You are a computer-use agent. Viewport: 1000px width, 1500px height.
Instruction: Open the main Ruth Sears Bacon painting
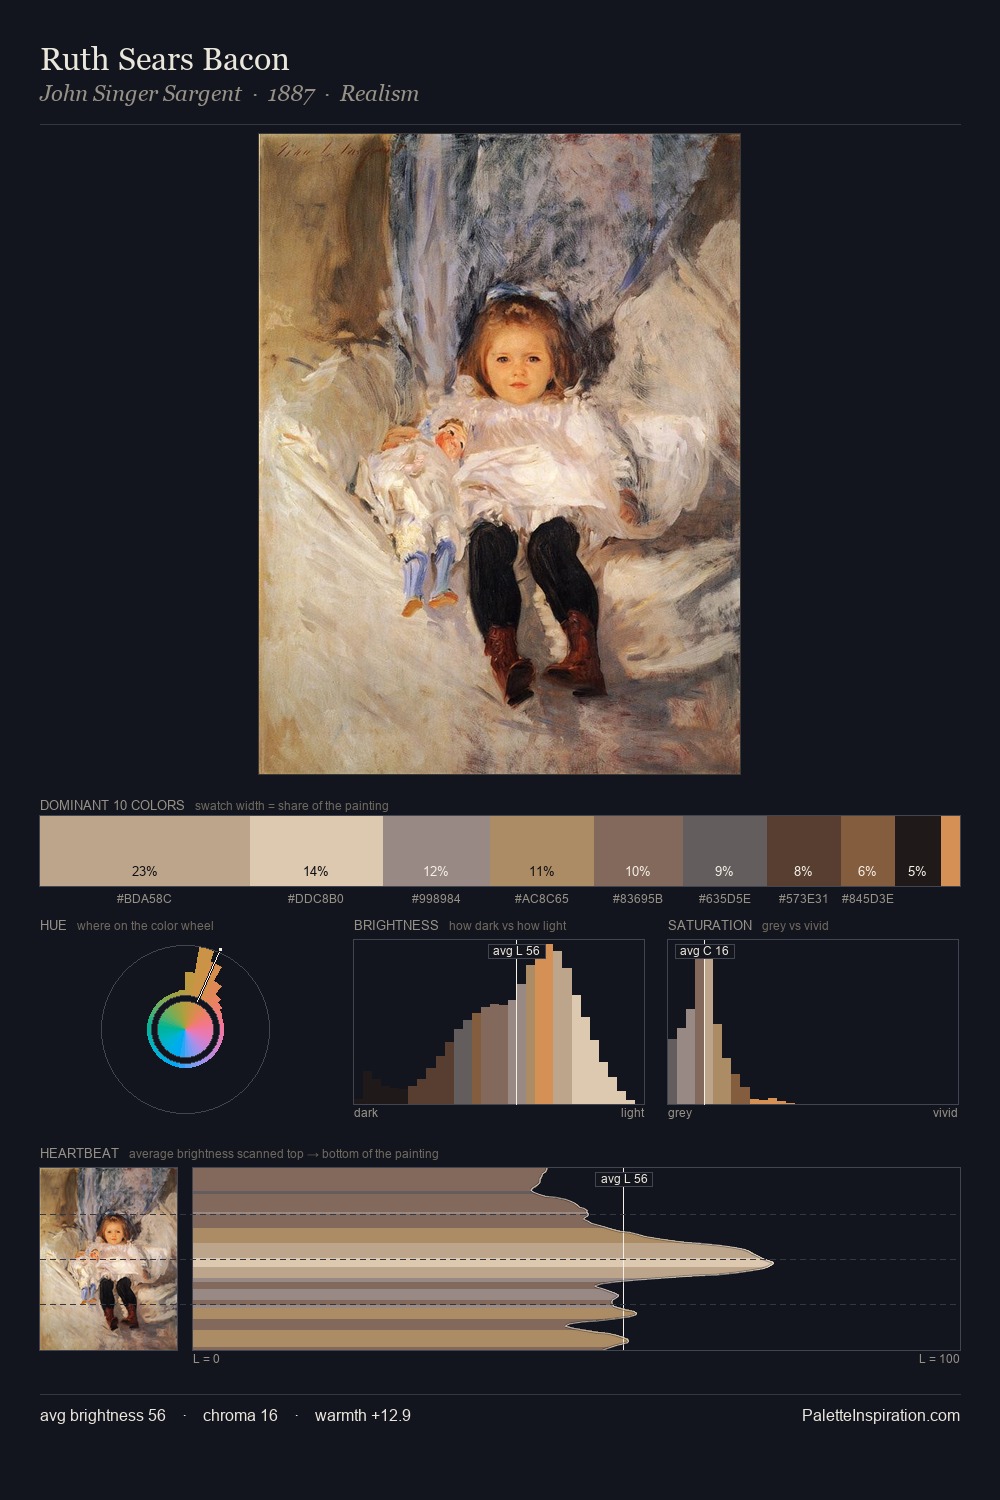(x=499, y=454)
